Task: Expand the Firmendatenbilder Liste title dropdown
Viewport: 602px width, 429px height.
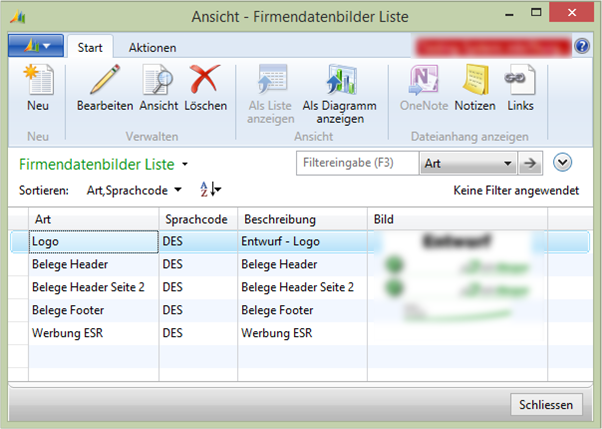Action: (x=185, y=164)
